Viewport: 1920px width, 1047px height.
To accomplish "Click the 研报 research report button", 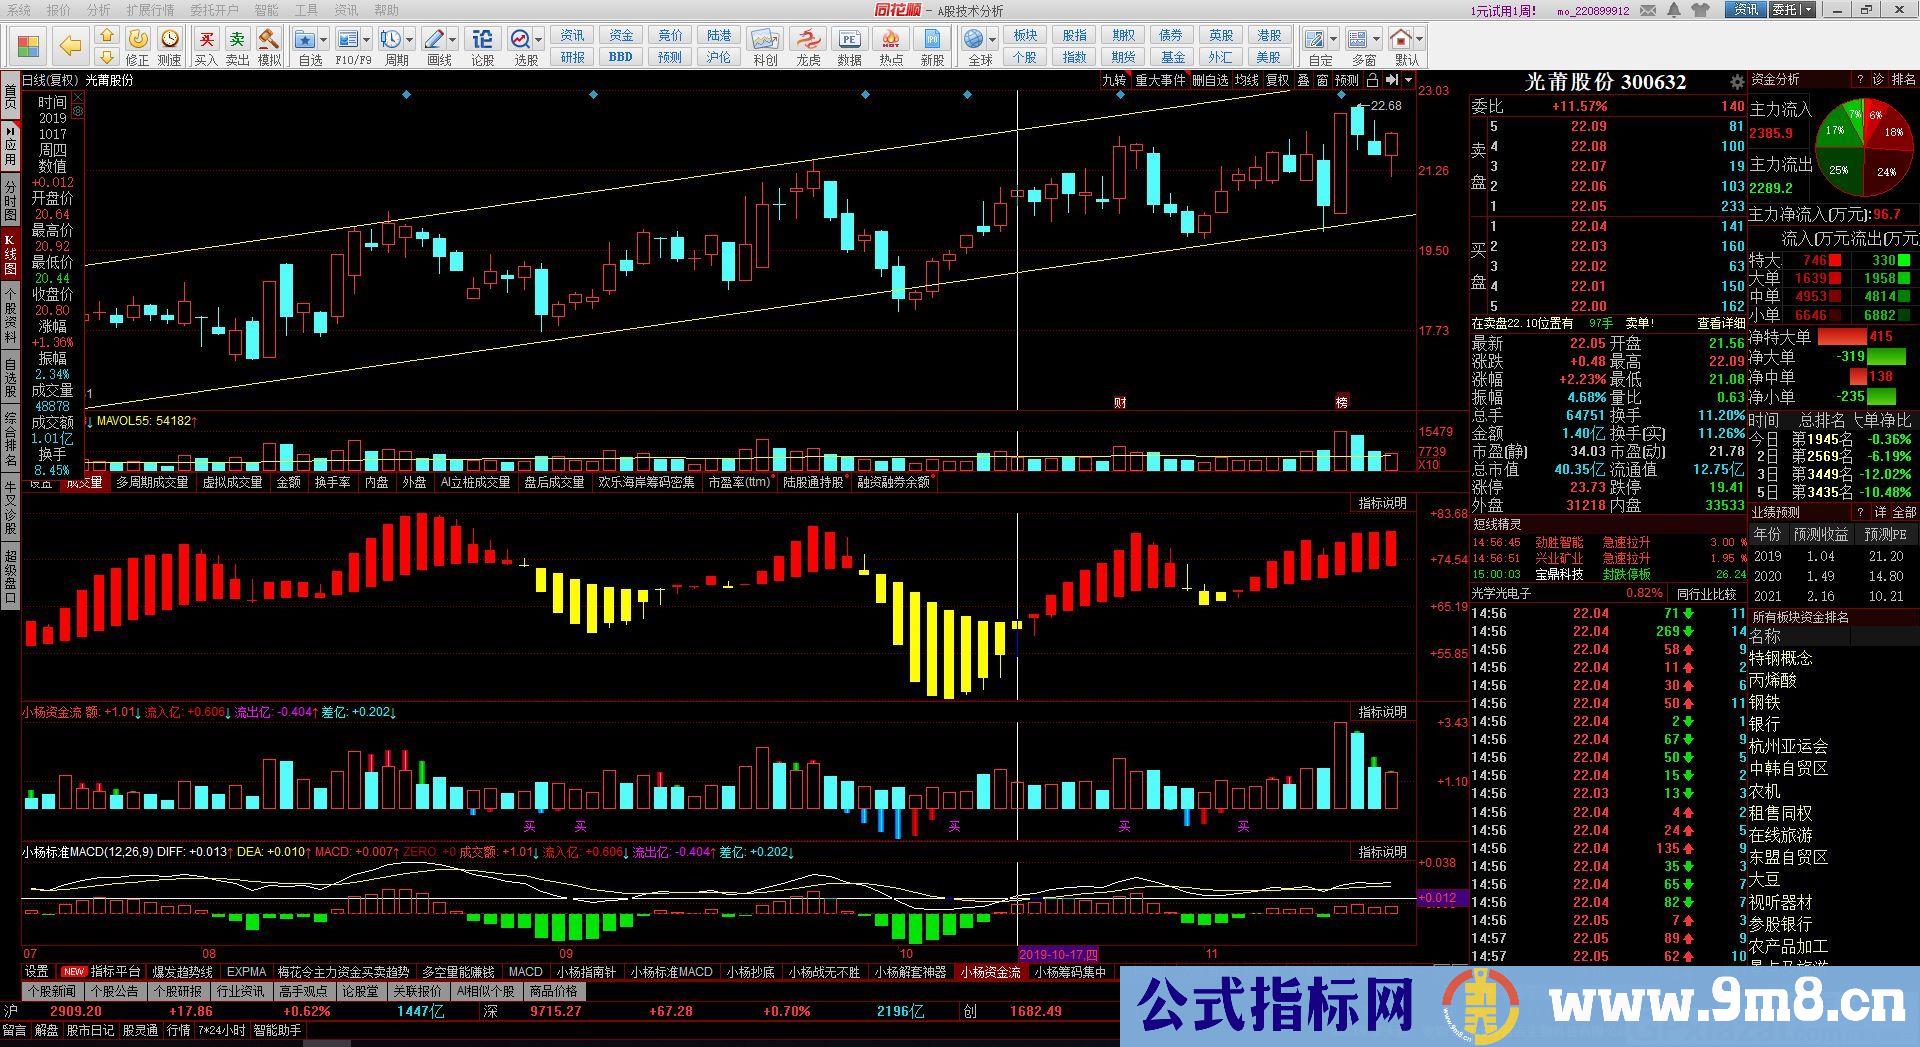I will click(x=573, y=57).
